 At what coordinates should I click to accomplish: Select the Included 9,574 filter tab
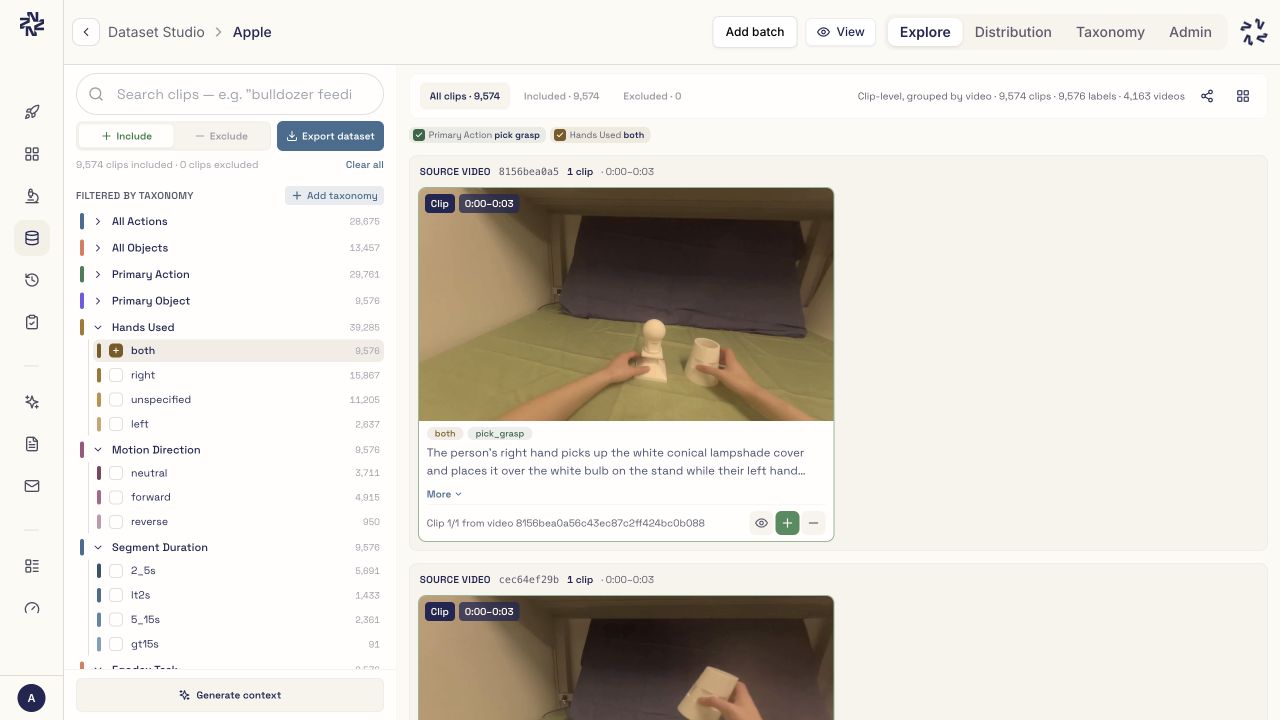pyautogui.click(x=561, y=96)
